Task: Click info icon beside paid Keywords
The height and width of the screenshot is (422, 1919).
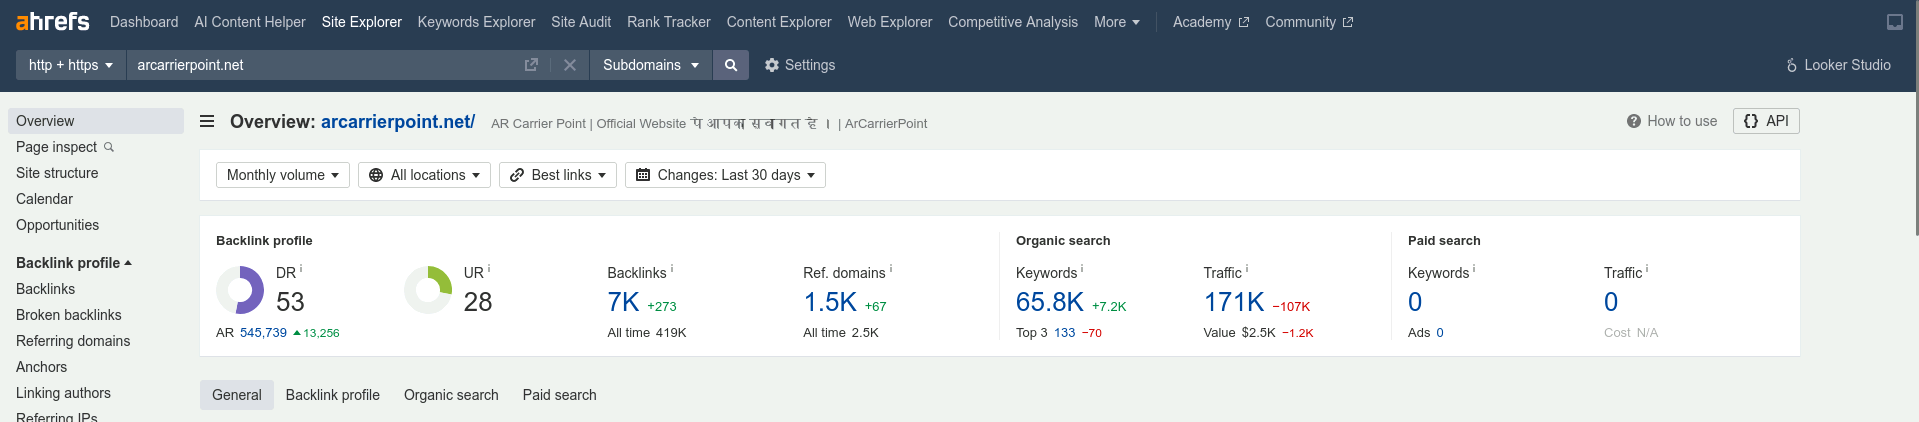Action: [x=1474, y=268]
